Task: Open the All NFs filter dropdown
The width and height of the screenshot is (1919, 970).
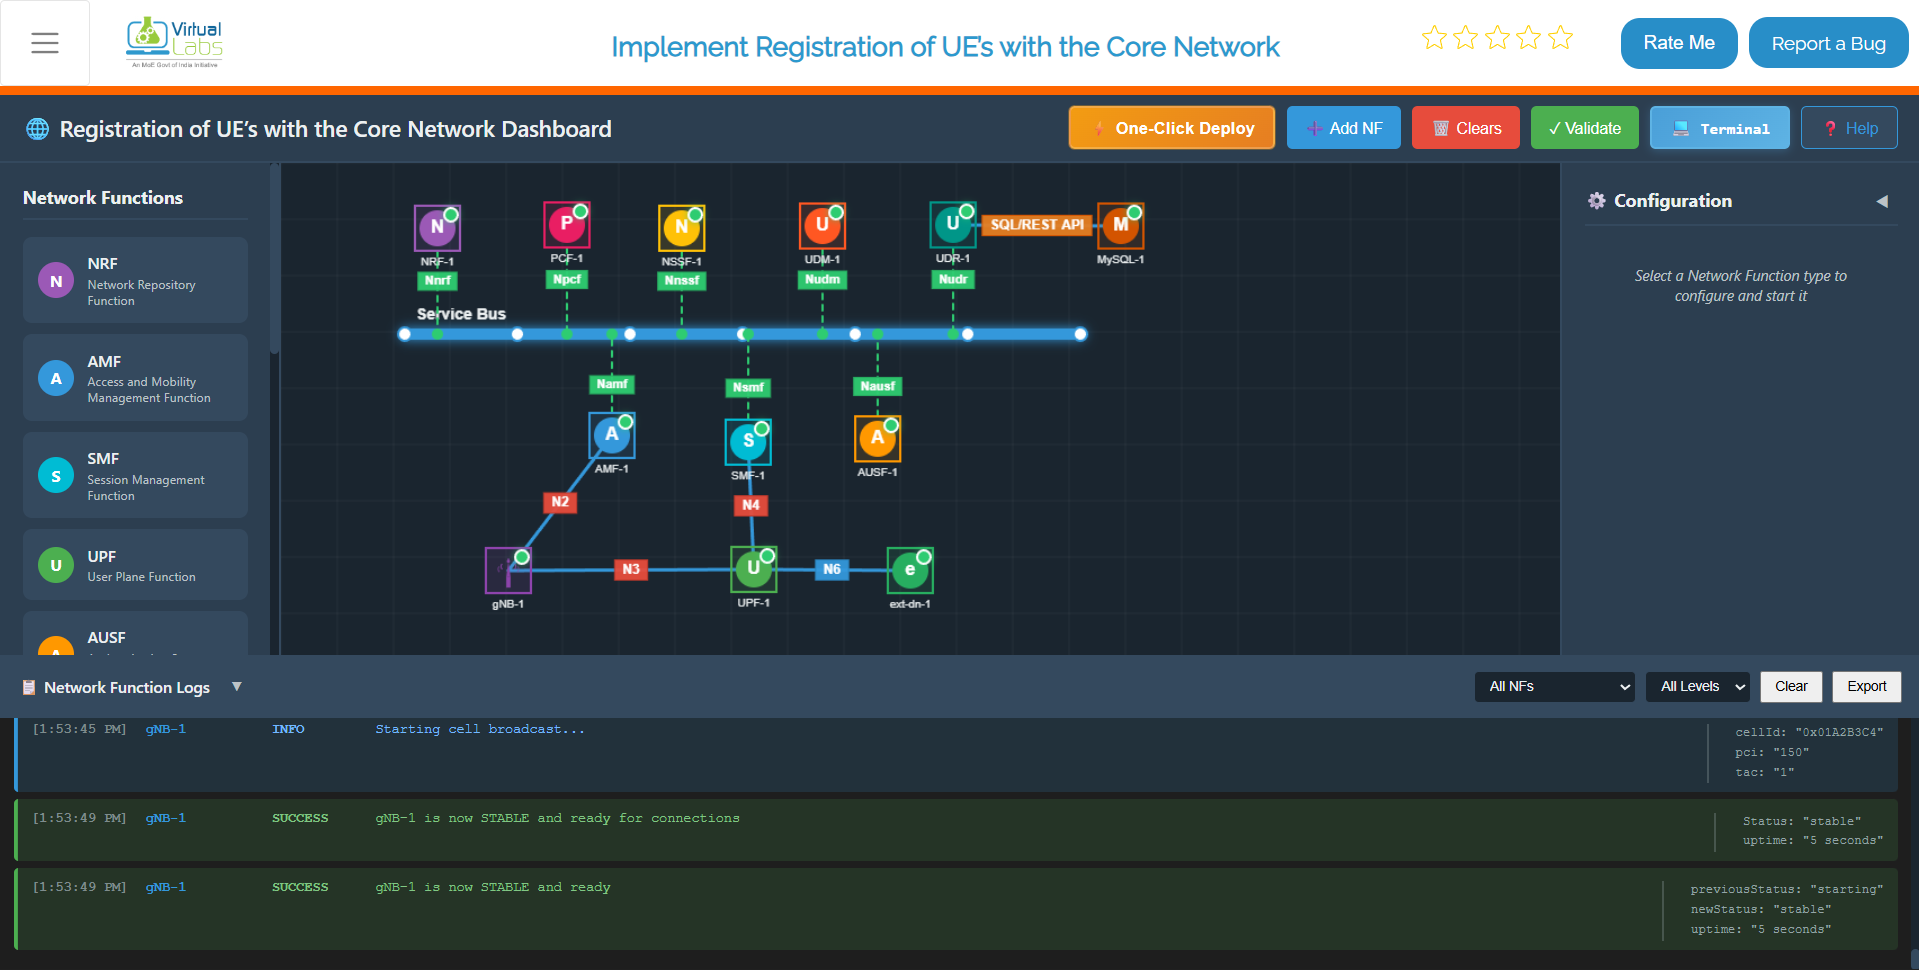Action: coord(1554,687)
